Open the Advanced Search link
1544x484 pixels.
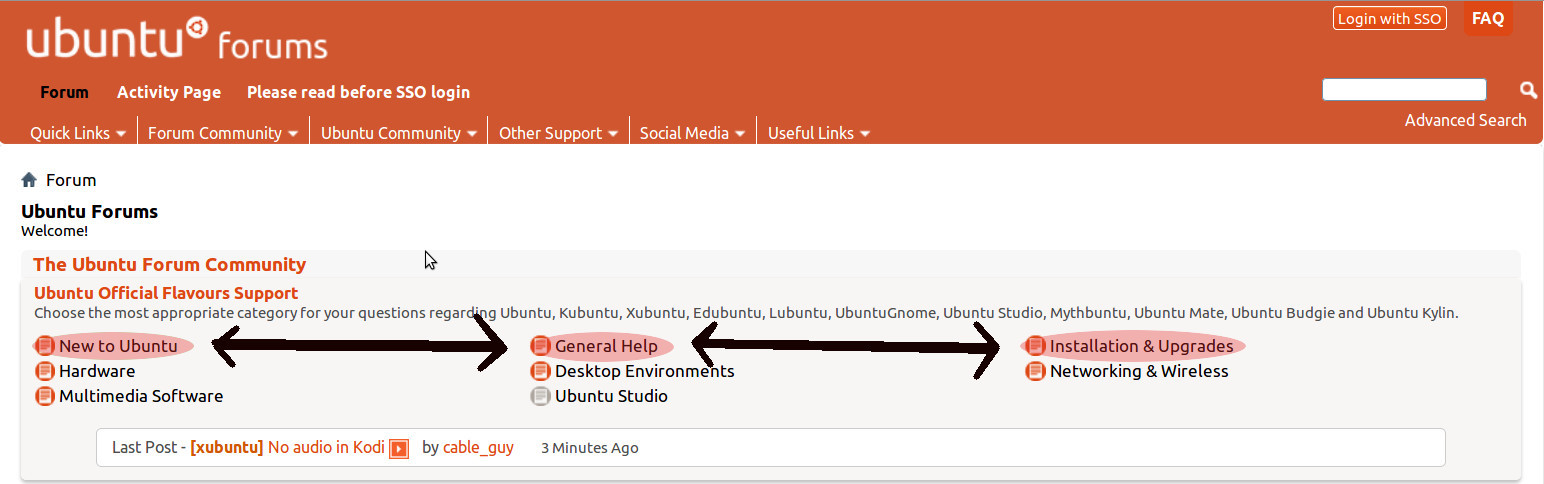tap(1466, 120)
